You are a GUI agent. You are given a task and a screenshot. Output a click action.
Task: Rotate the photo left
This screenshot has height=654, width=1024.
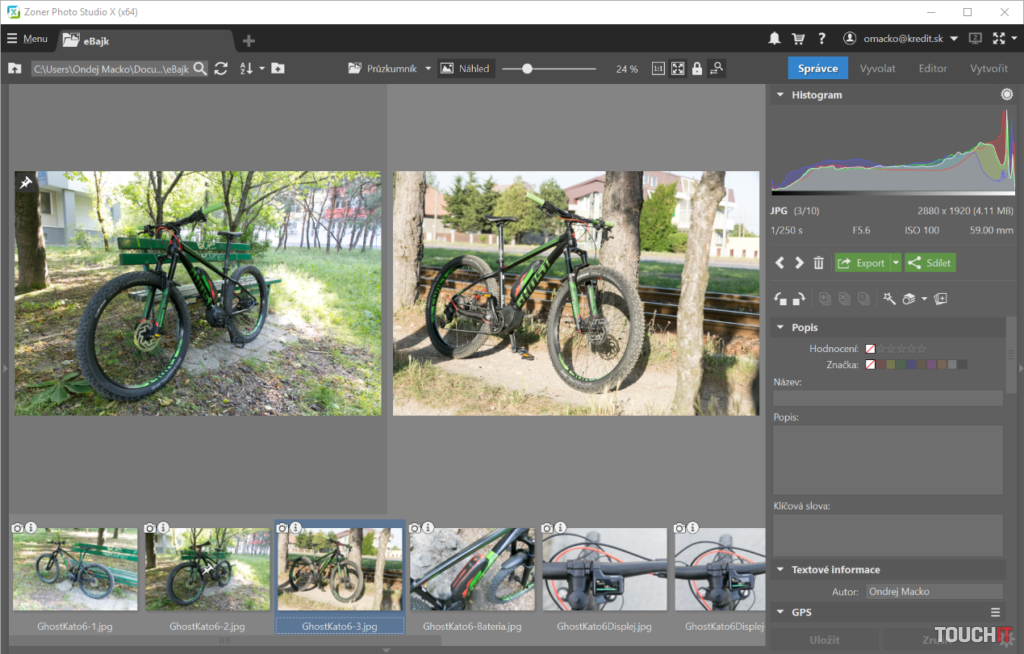(x=781, y=299)
